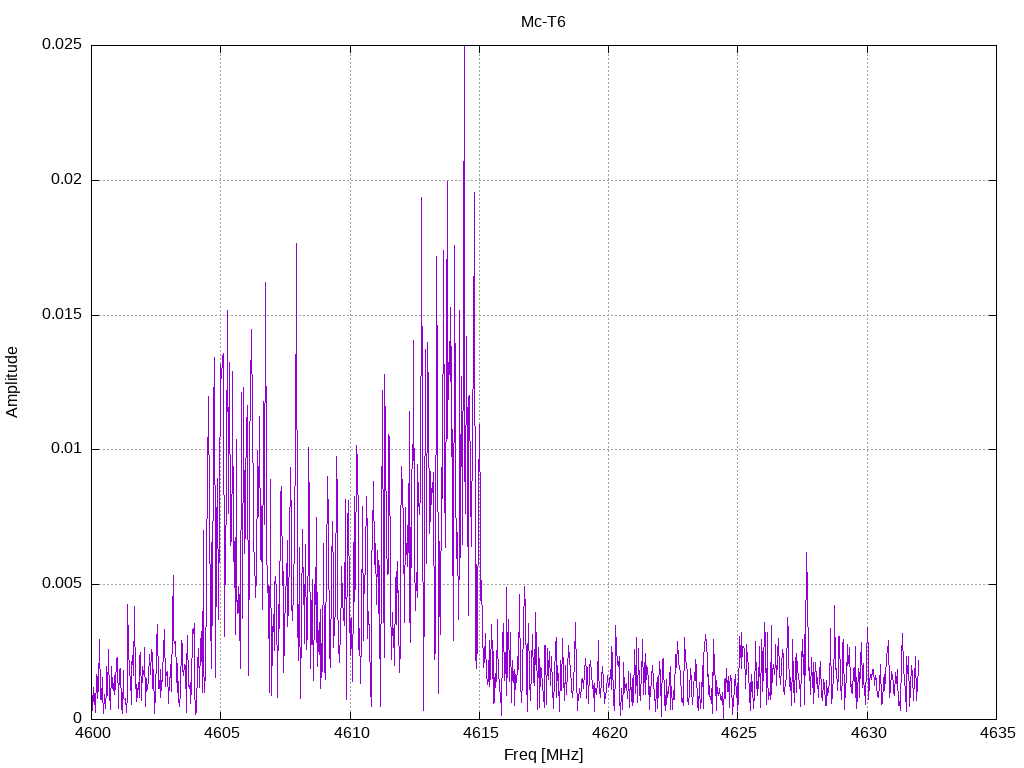Select the 4620 frequency tick label
The height and width of the screenshot is (768, 1024).
click(x=608, y=732)
